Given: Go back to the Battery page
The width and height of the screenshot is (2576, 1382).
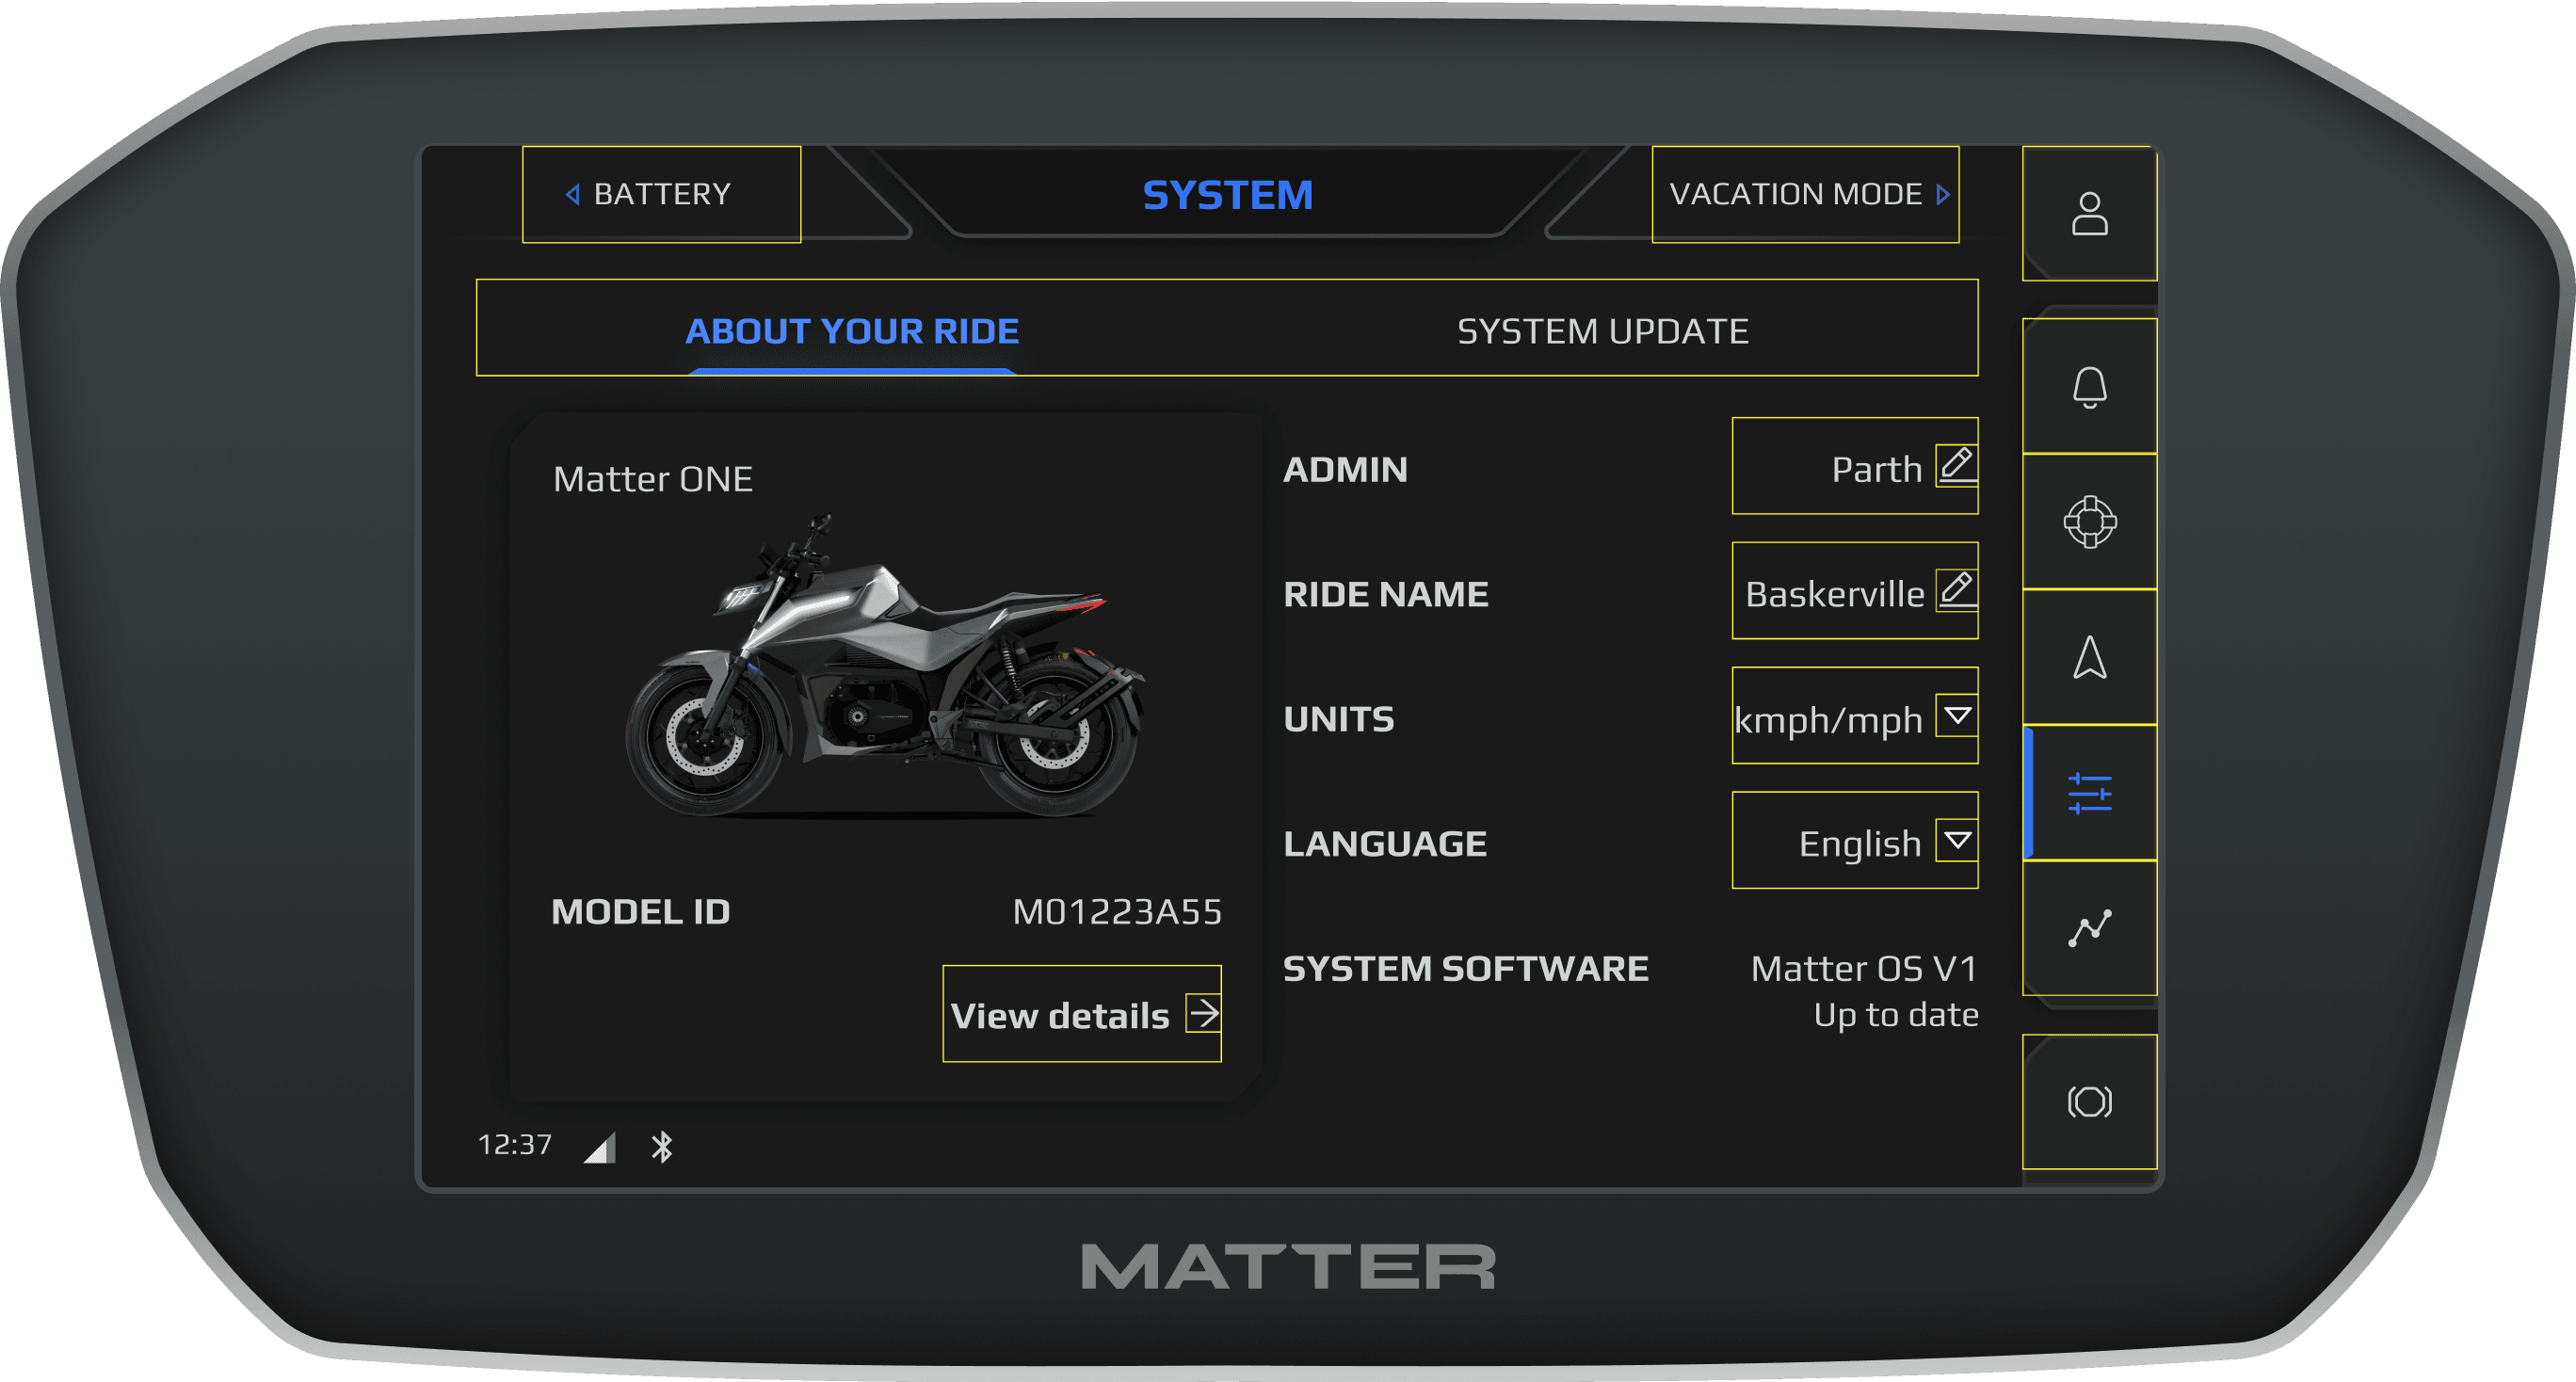Looking at the screenshot, I should click(662, 194).
